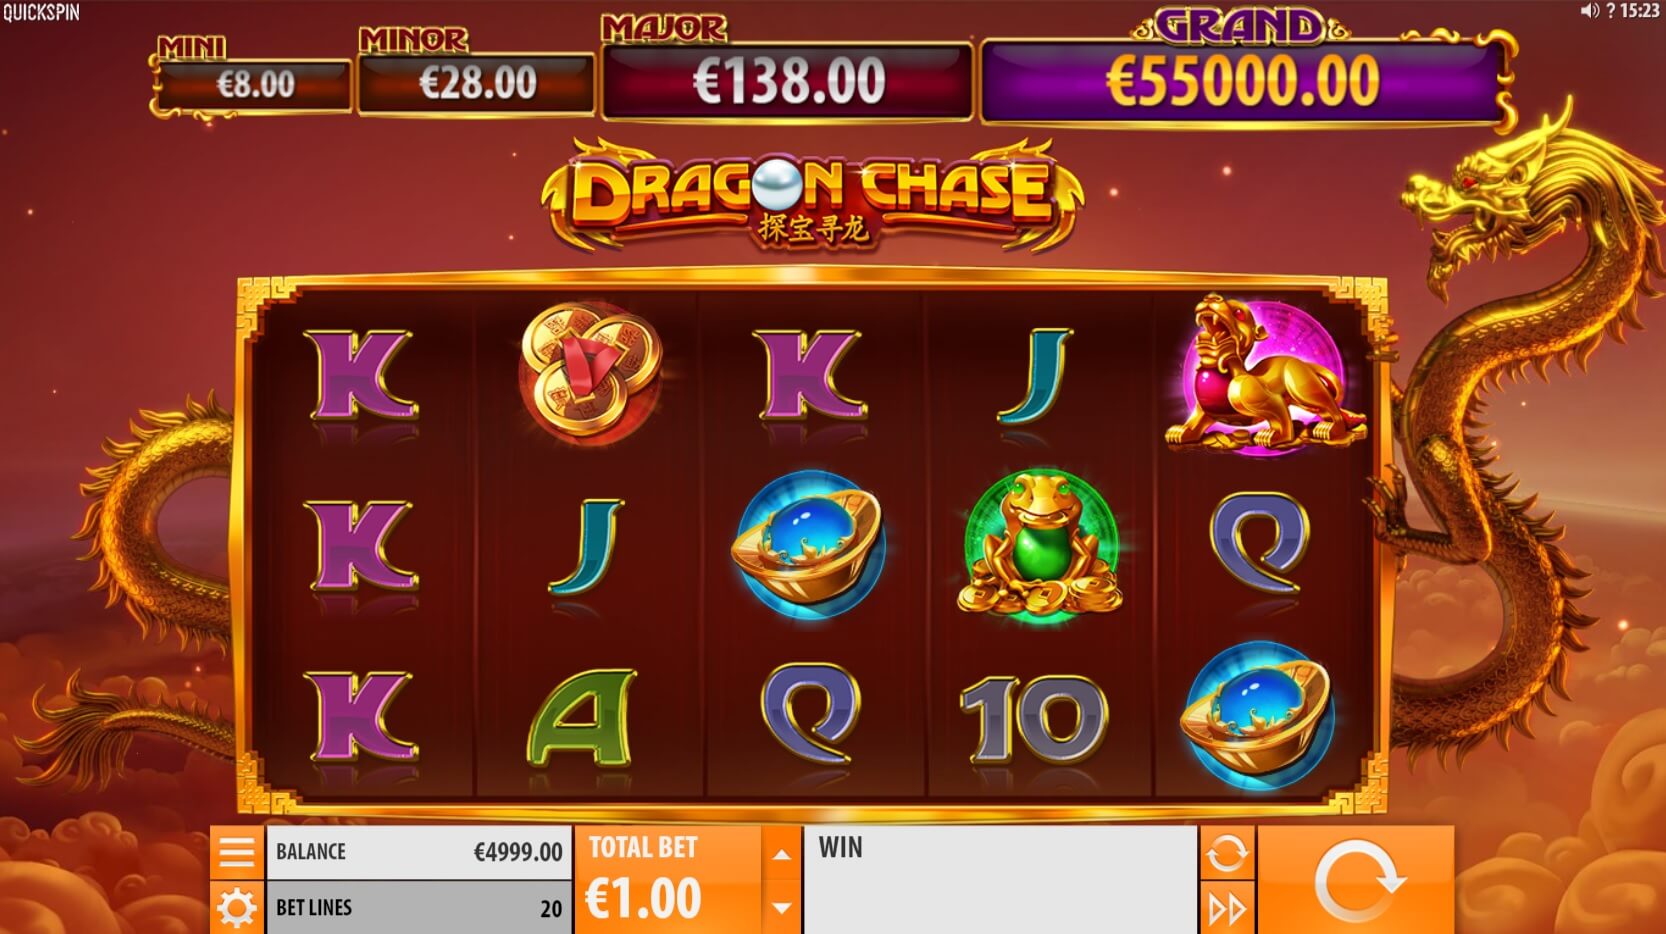Open the settings gear icon
The width and height of the screenshot is (1666, 934).
237,908
